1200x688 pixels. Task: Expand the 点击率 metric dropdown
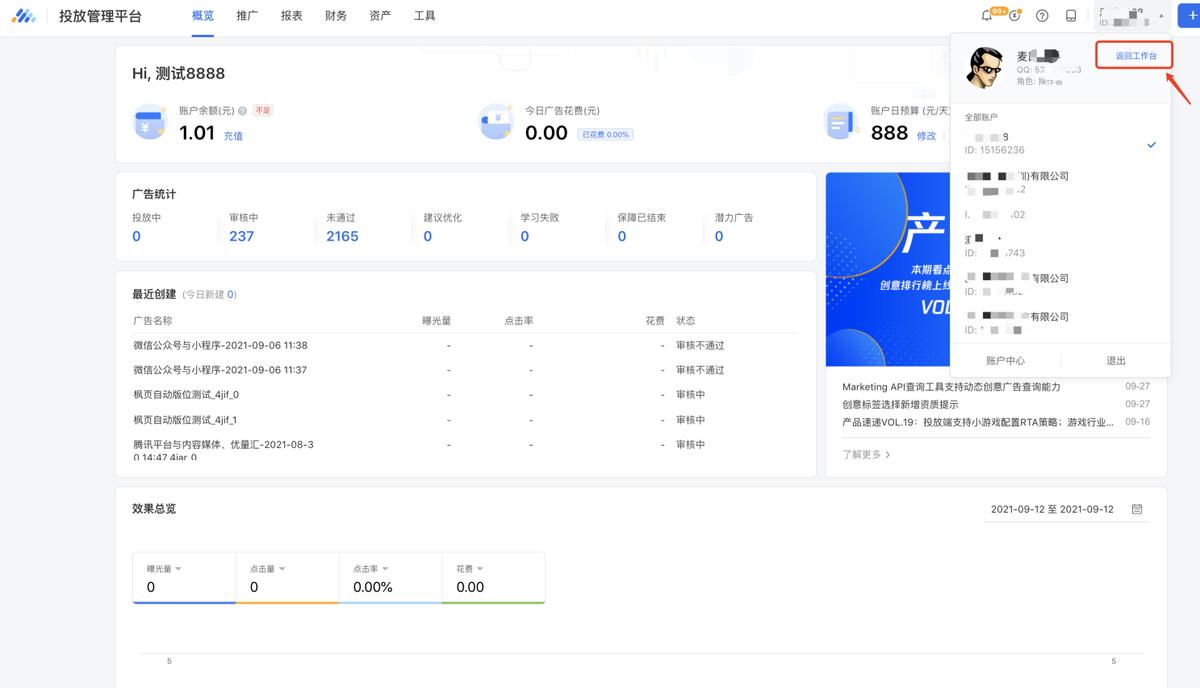pos(384,569)
